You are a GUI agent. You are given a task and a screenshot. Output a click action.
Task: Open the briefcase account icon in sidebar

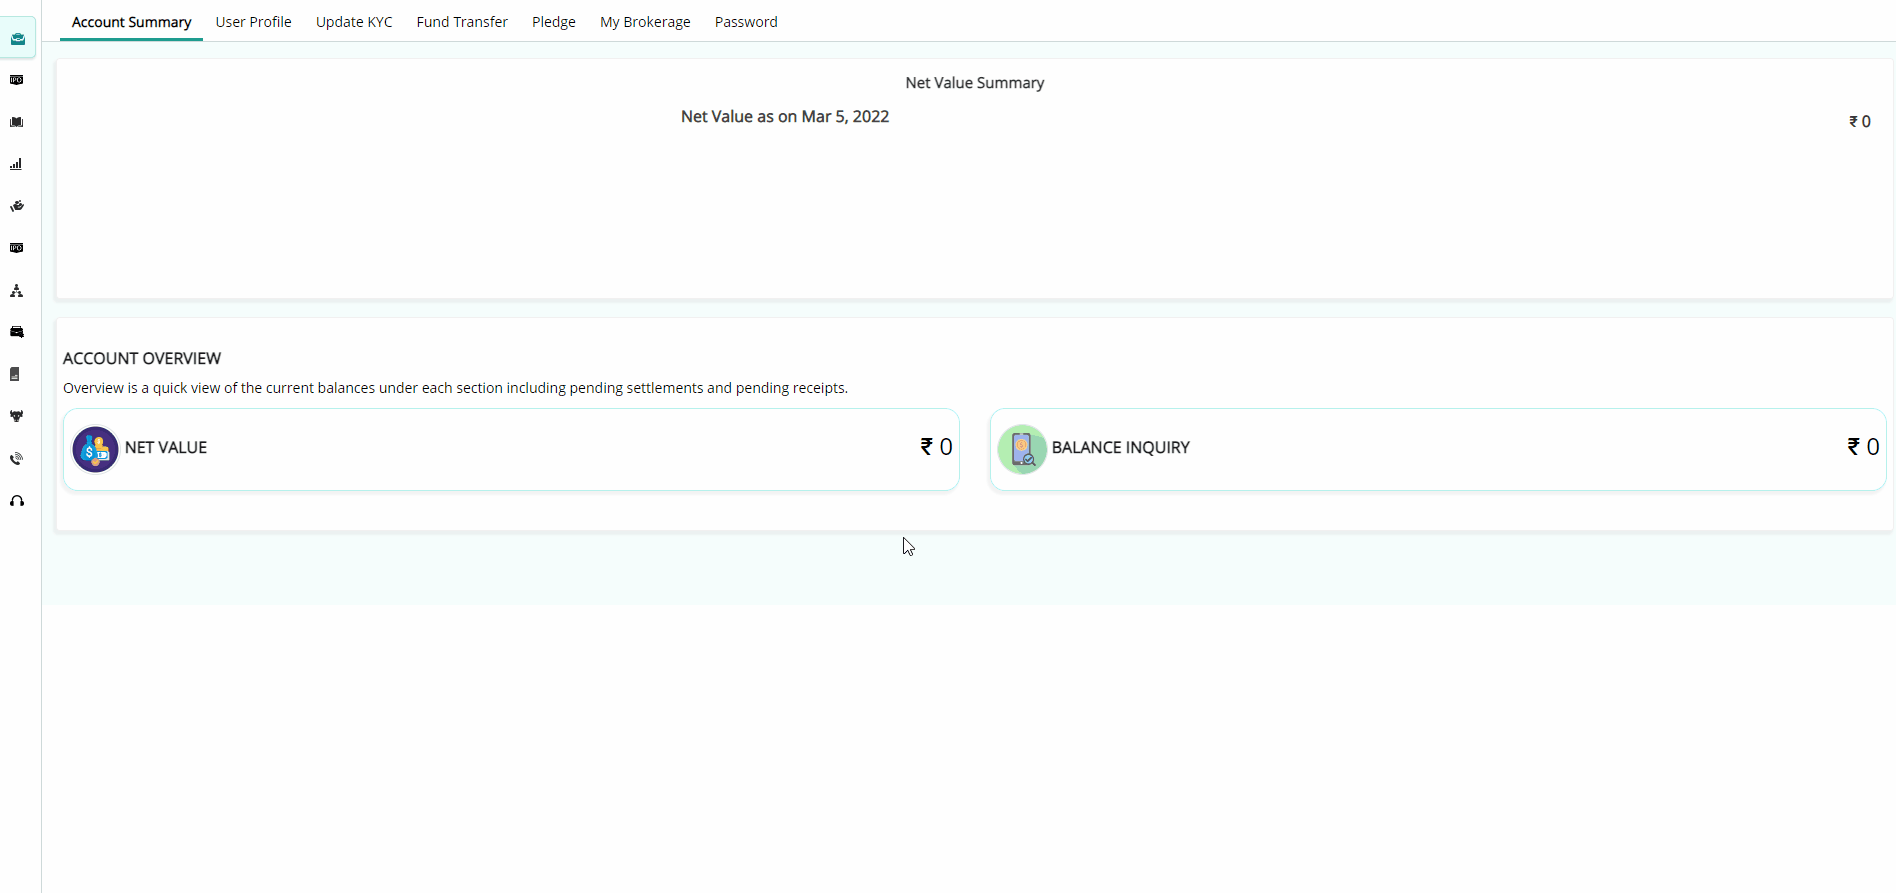point(18,39)
